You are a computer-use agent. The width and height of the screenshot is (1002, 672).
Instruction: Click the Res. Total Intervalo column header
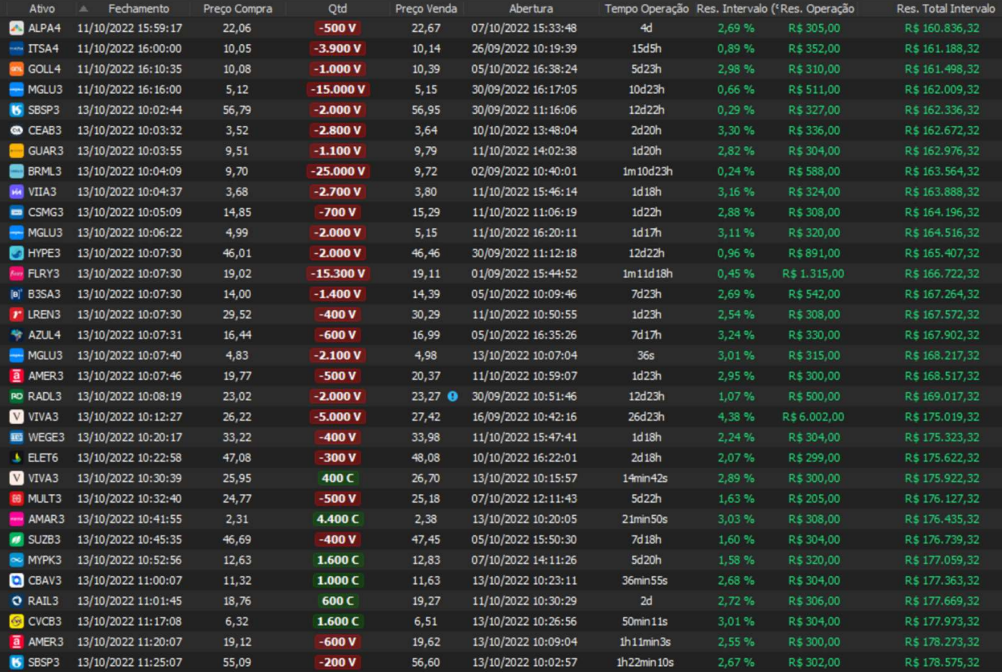coord(945,8)
